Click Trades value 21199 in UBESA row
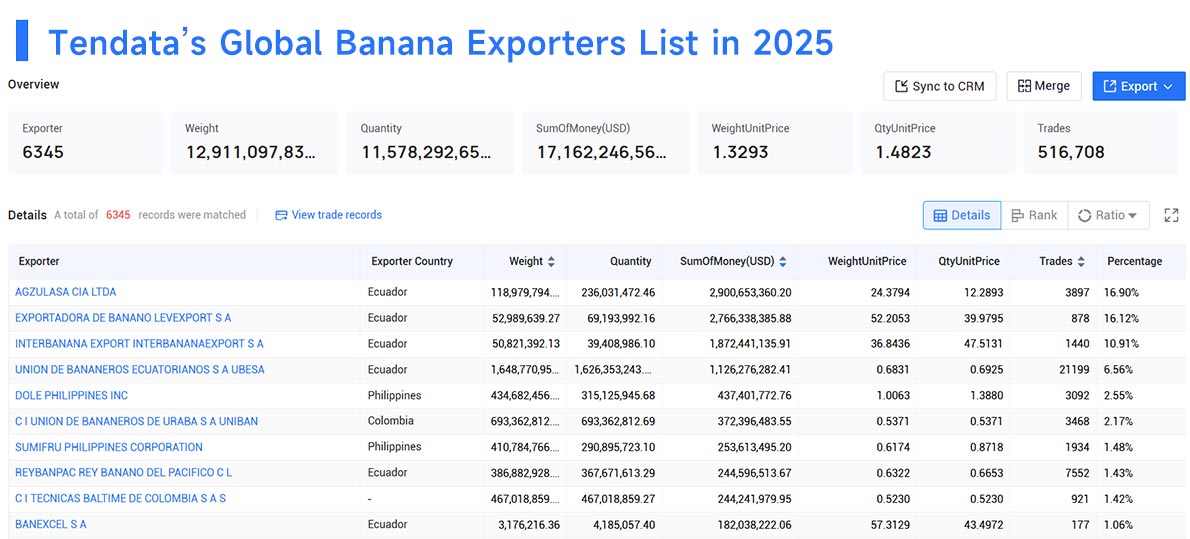The height and width of the screenshot is (539, 1190). coord(1075,370)
